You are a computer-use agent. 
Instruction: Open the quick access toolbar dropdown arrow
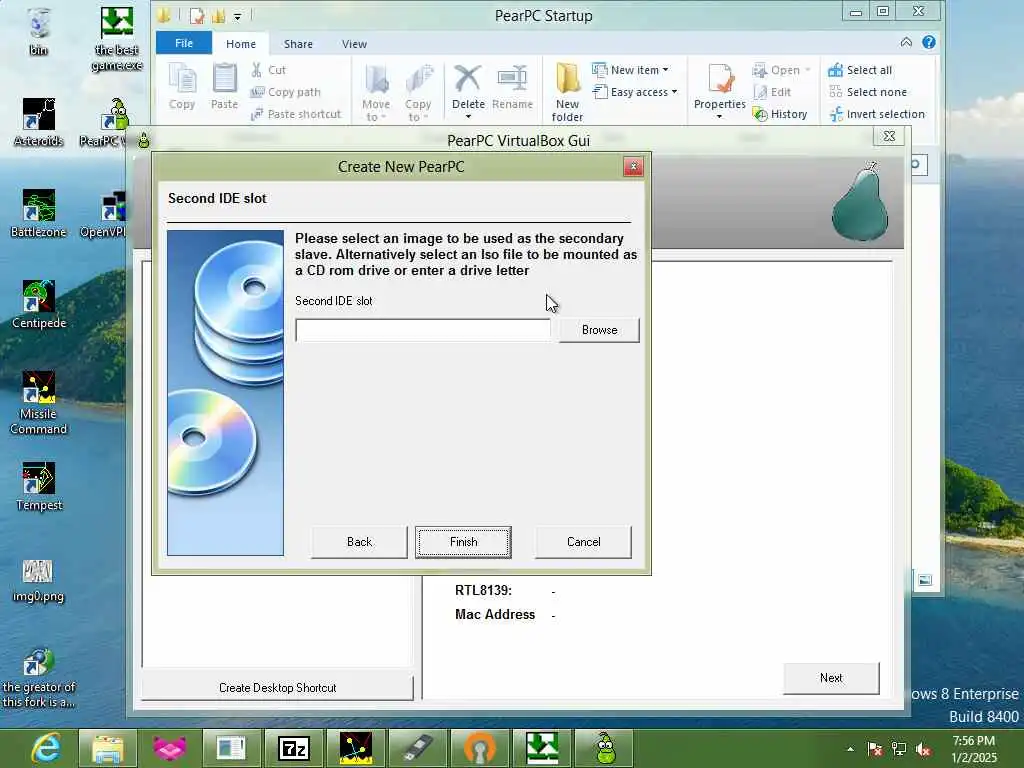point(238,16)
